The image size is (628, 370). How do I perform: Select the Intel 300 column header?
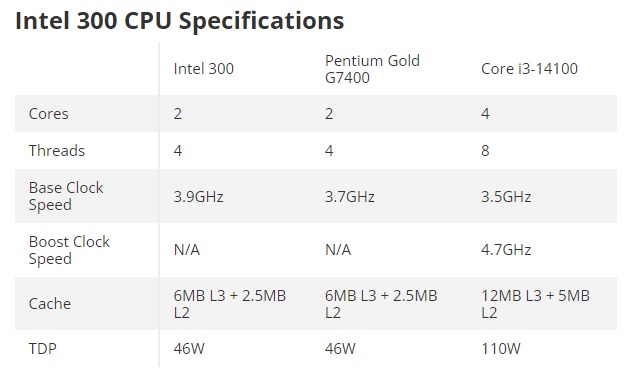click(203, 68)
